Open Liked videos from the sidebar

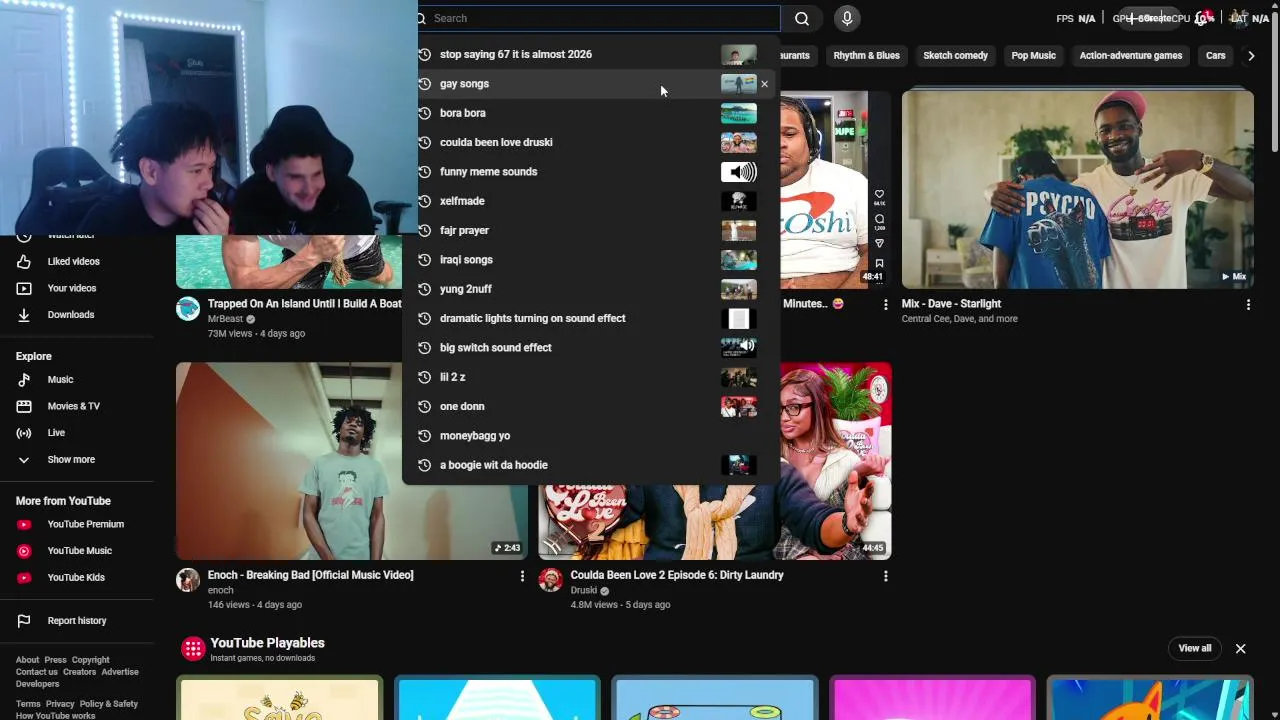tap(77, 262)
